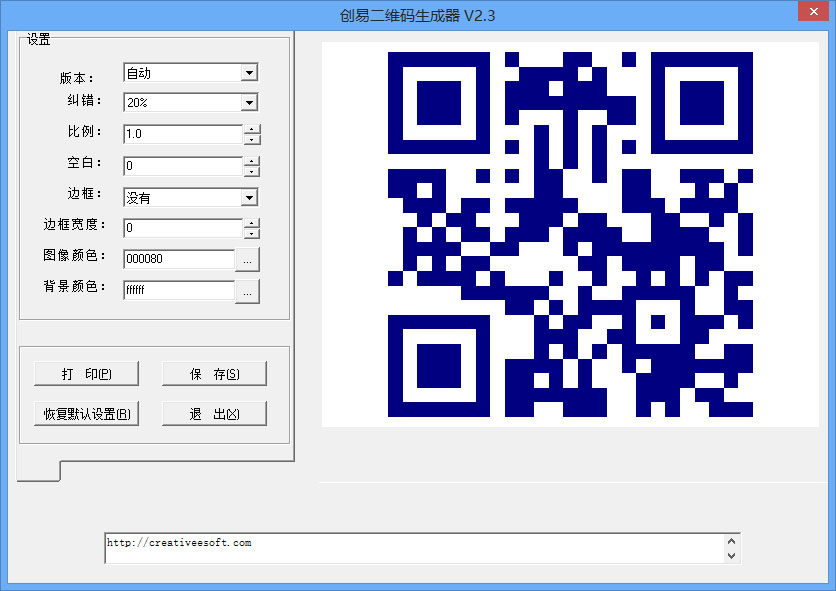Expand the 纠错 error correction dropdown
This screenshot has width=836, height=591.
249,102
